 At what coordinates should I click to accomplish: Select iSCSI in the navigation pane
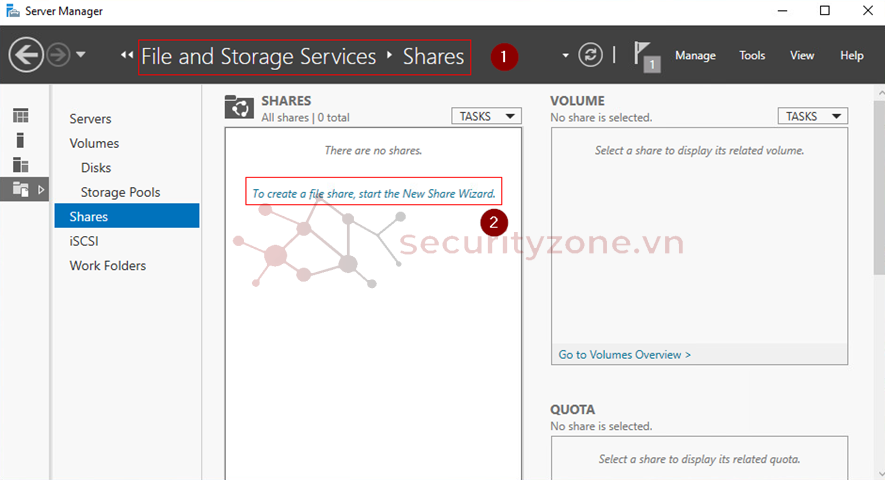point(84,241)
